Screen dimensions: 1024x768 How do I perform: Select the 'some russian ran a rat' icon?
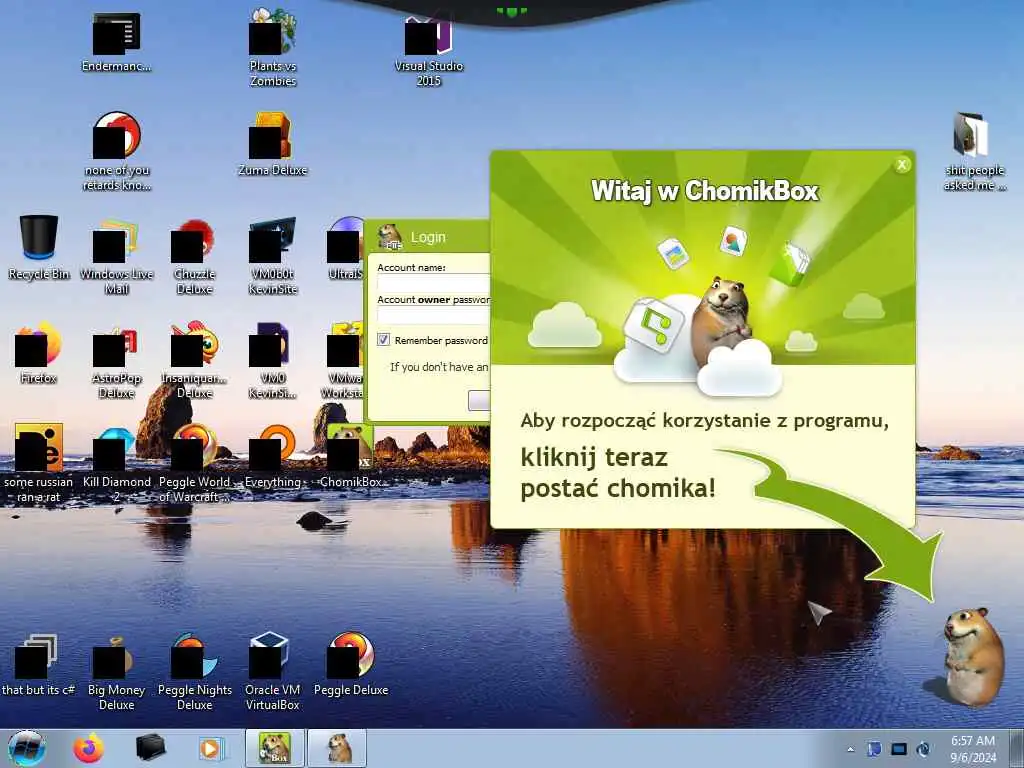coord(39,462)
